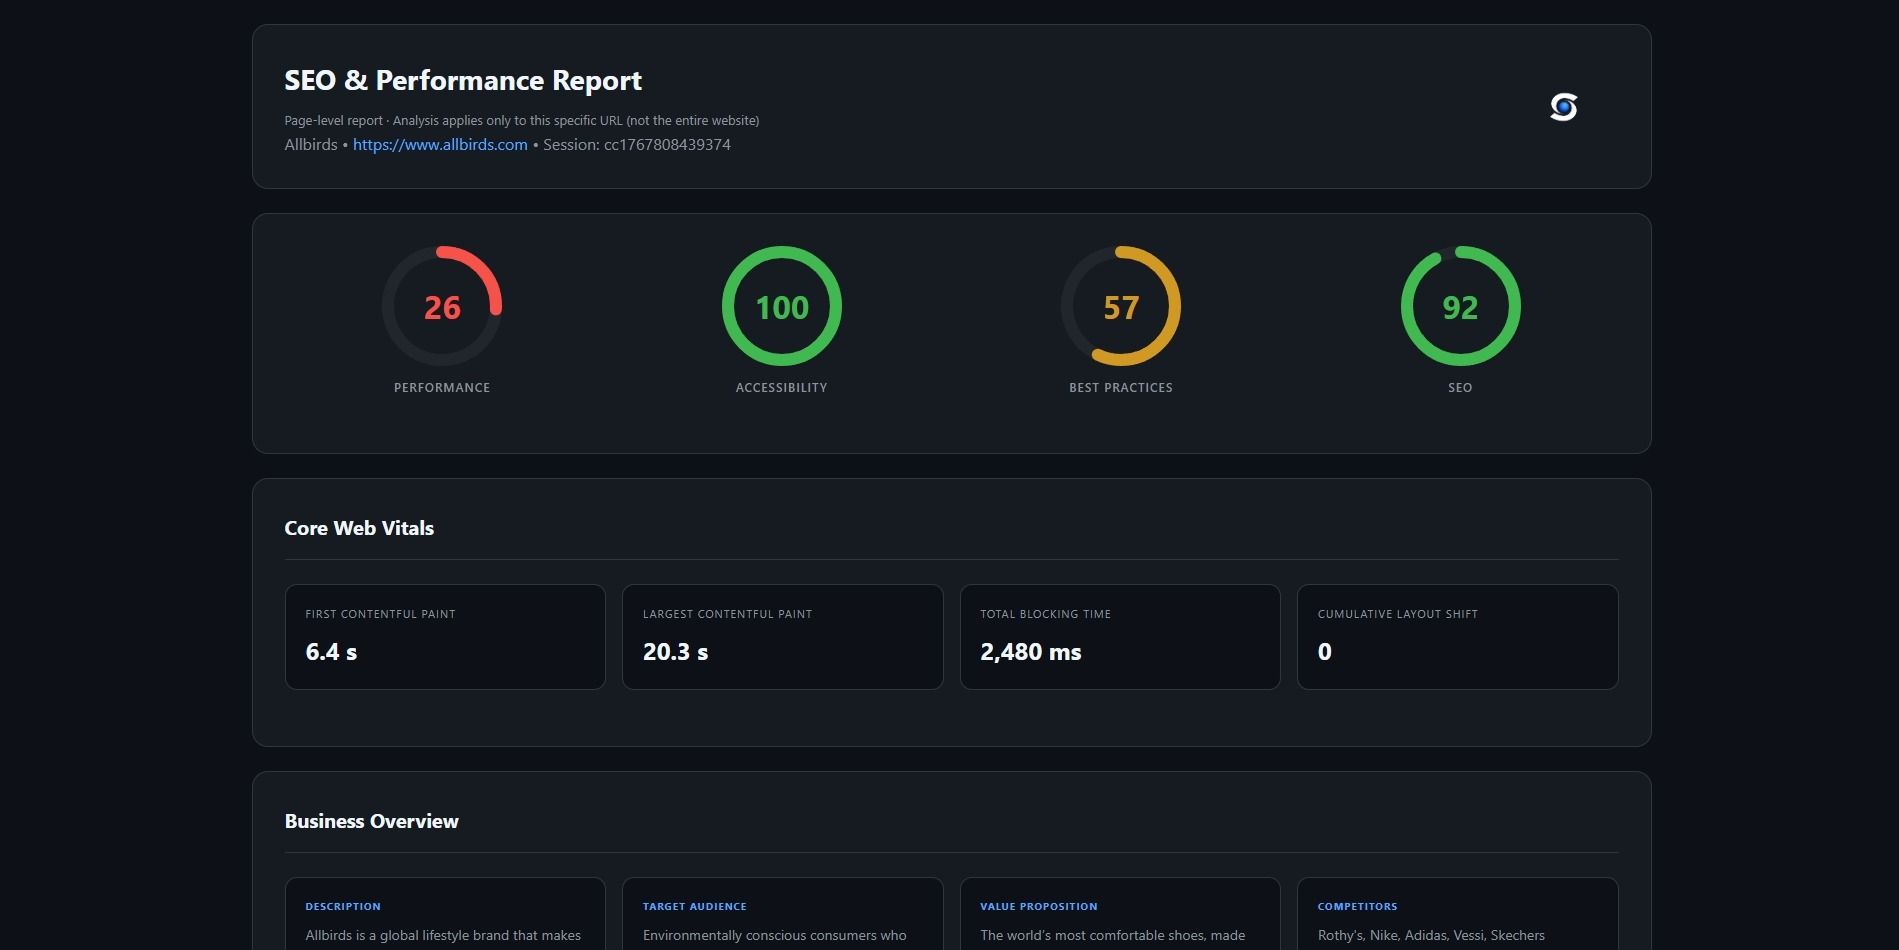Click the First Contentful Paint card
1899x950 pixels.
(444, 636)
